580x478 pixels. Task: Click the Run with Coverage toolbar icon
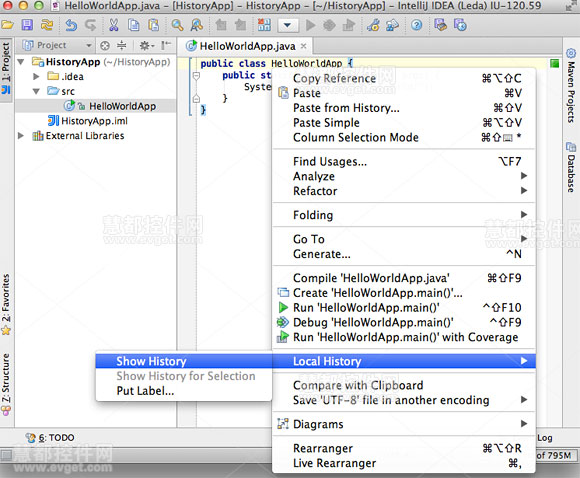coord(349,25)
